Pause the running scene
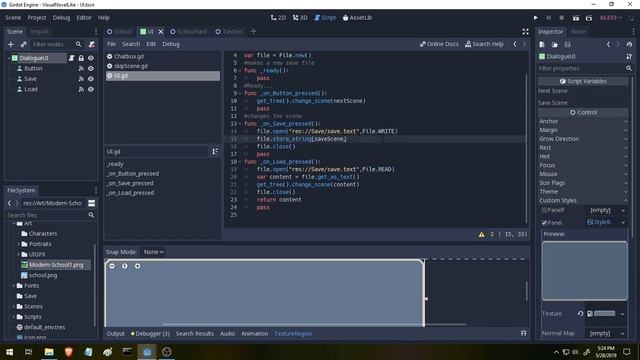 point(549,18)
